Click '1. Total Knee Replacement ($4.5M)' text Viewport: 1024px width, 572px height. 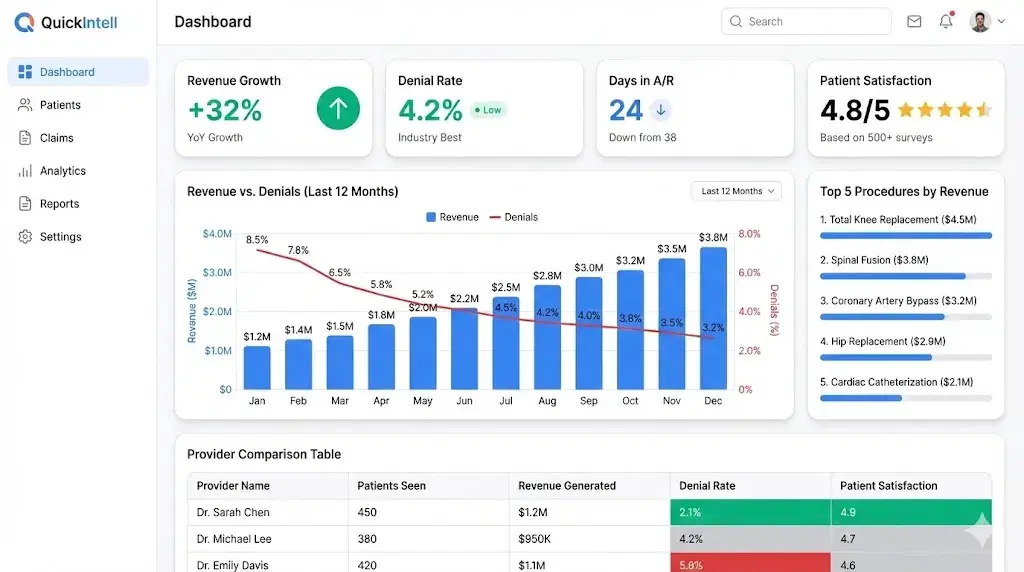[x=898, y=219]
